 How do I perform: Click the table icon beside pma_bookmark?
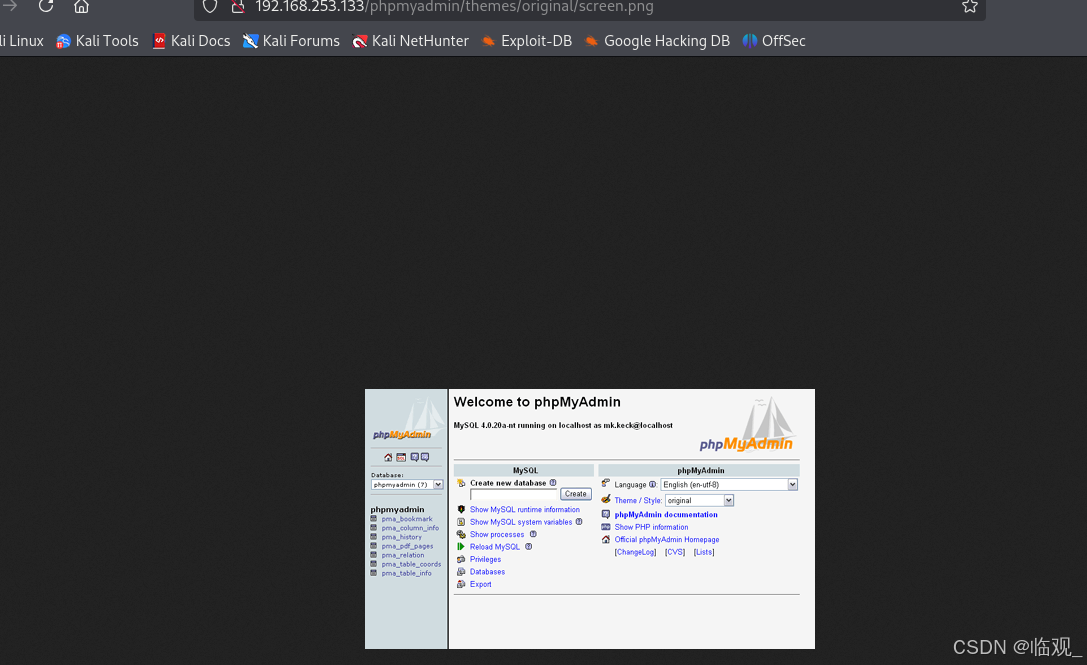point(374,519)
